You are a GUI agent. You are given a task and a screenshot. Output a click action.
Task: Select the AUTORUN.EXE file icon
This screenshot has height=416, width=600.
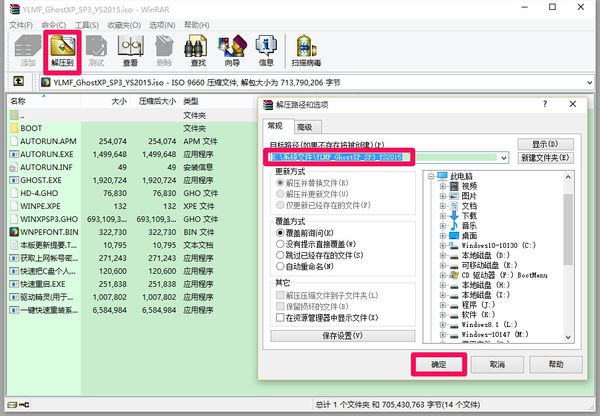[x=14, y=154]
